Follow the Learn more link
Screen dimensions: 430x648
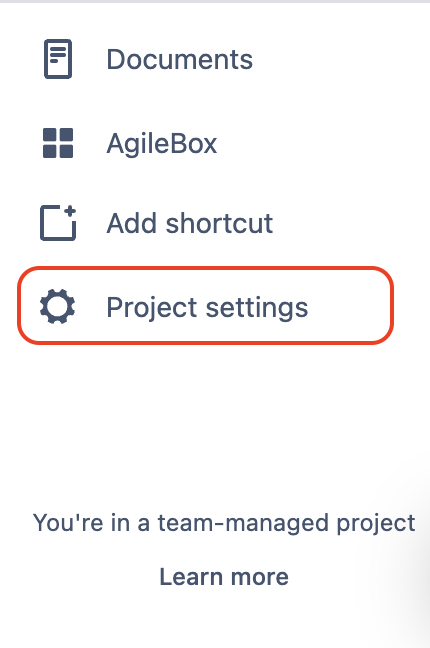tap(224, 577)
